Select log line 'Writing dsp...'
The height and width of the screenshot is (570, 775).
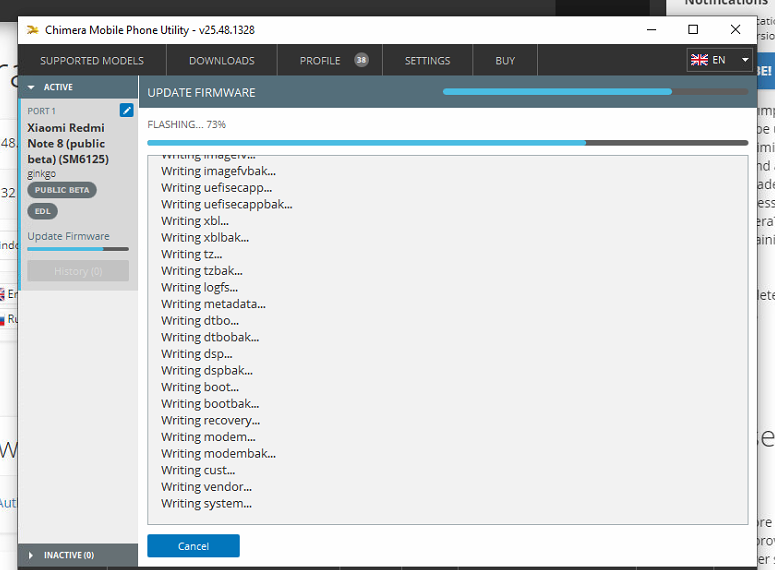click(x=197, y=354)
